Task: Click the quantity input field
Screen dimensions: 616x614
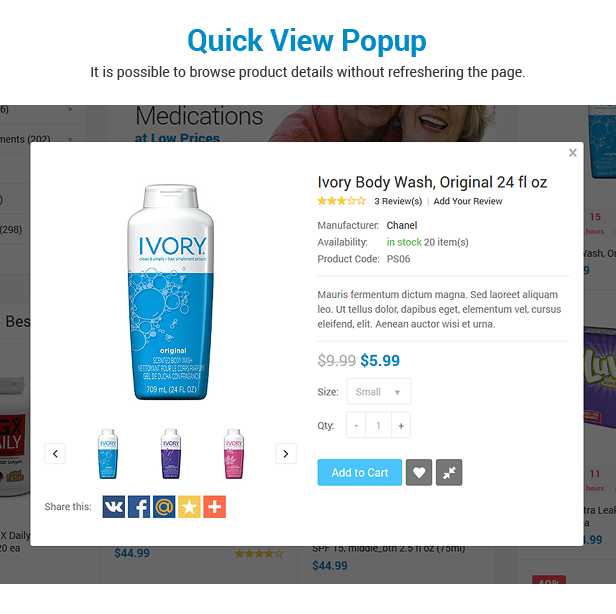Action: coord(378,425)
